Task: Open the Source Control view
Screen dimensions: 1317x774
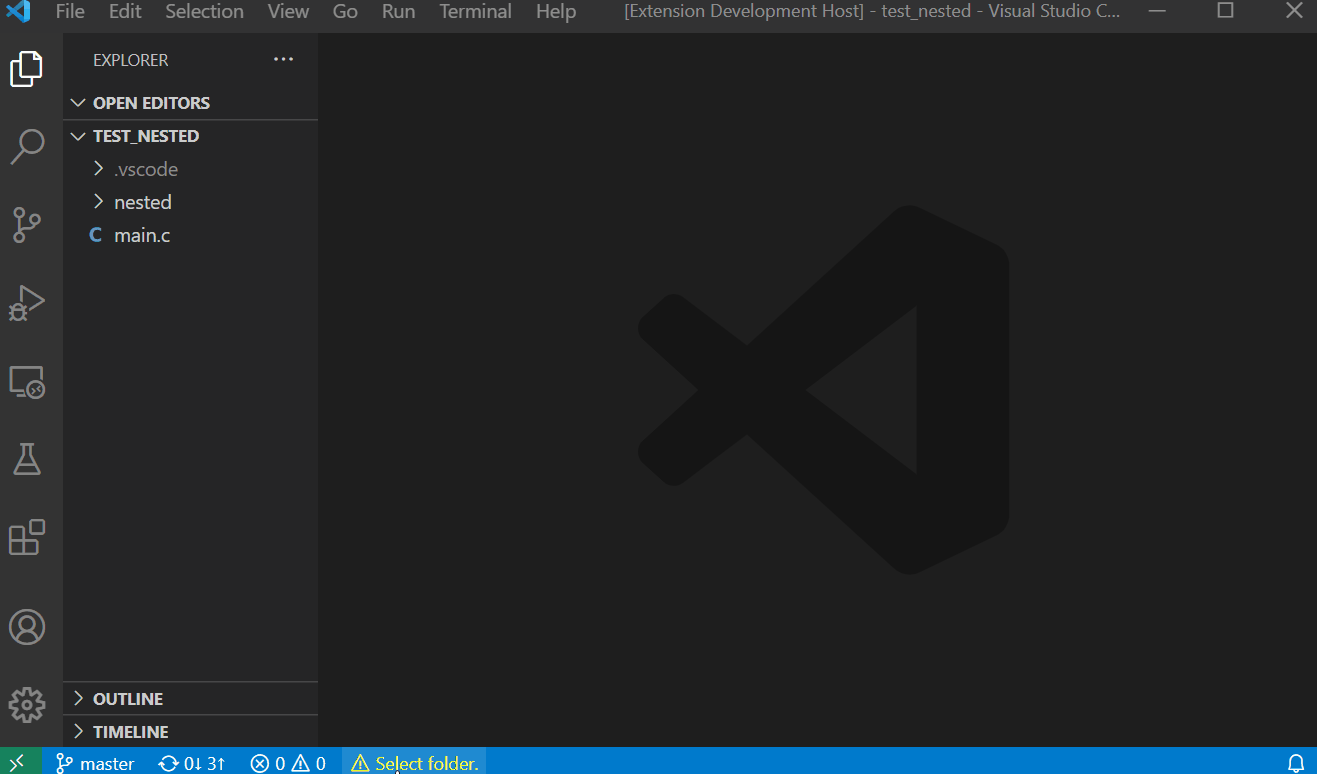Action: (x=27, y=224)
